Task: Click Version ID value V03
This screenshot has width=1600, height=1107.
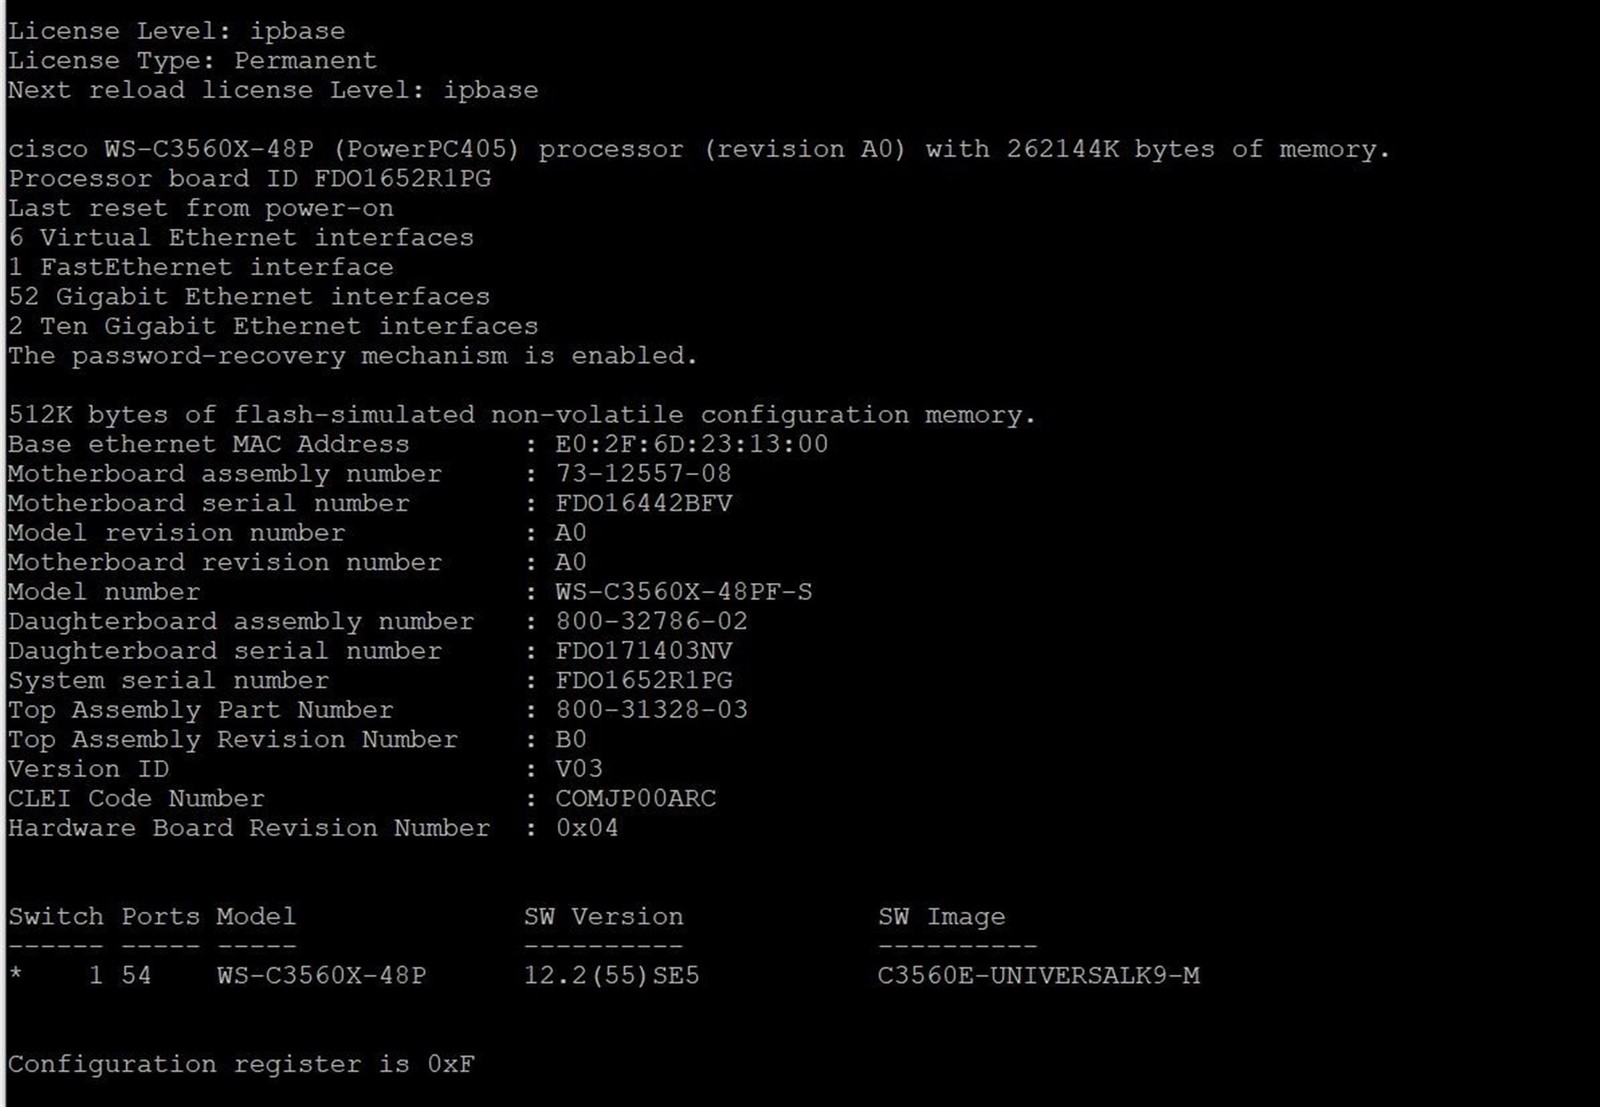Action: pyautogui.click(x=579, y=769)
